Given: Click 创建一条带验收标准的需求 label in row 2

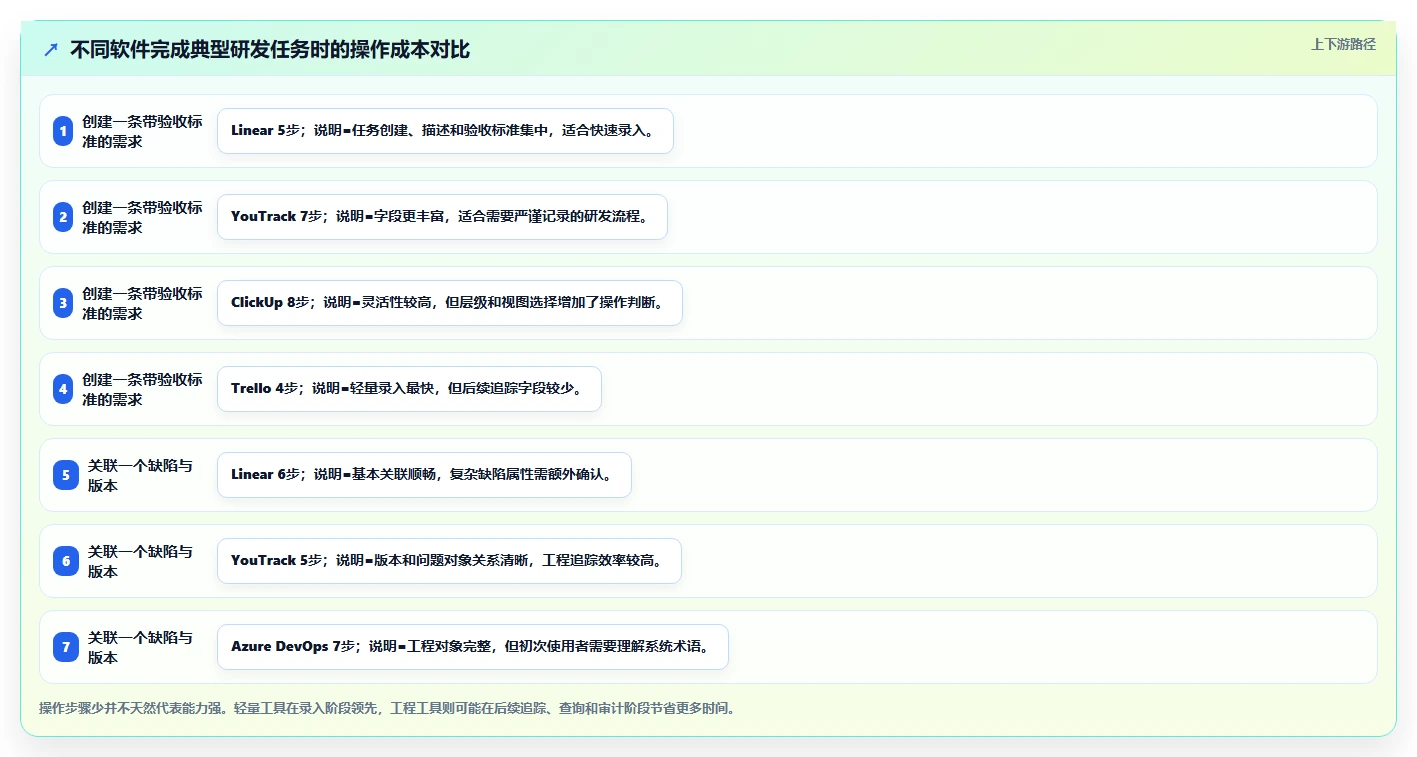Looking at the screenshot, I should [143, 217].
